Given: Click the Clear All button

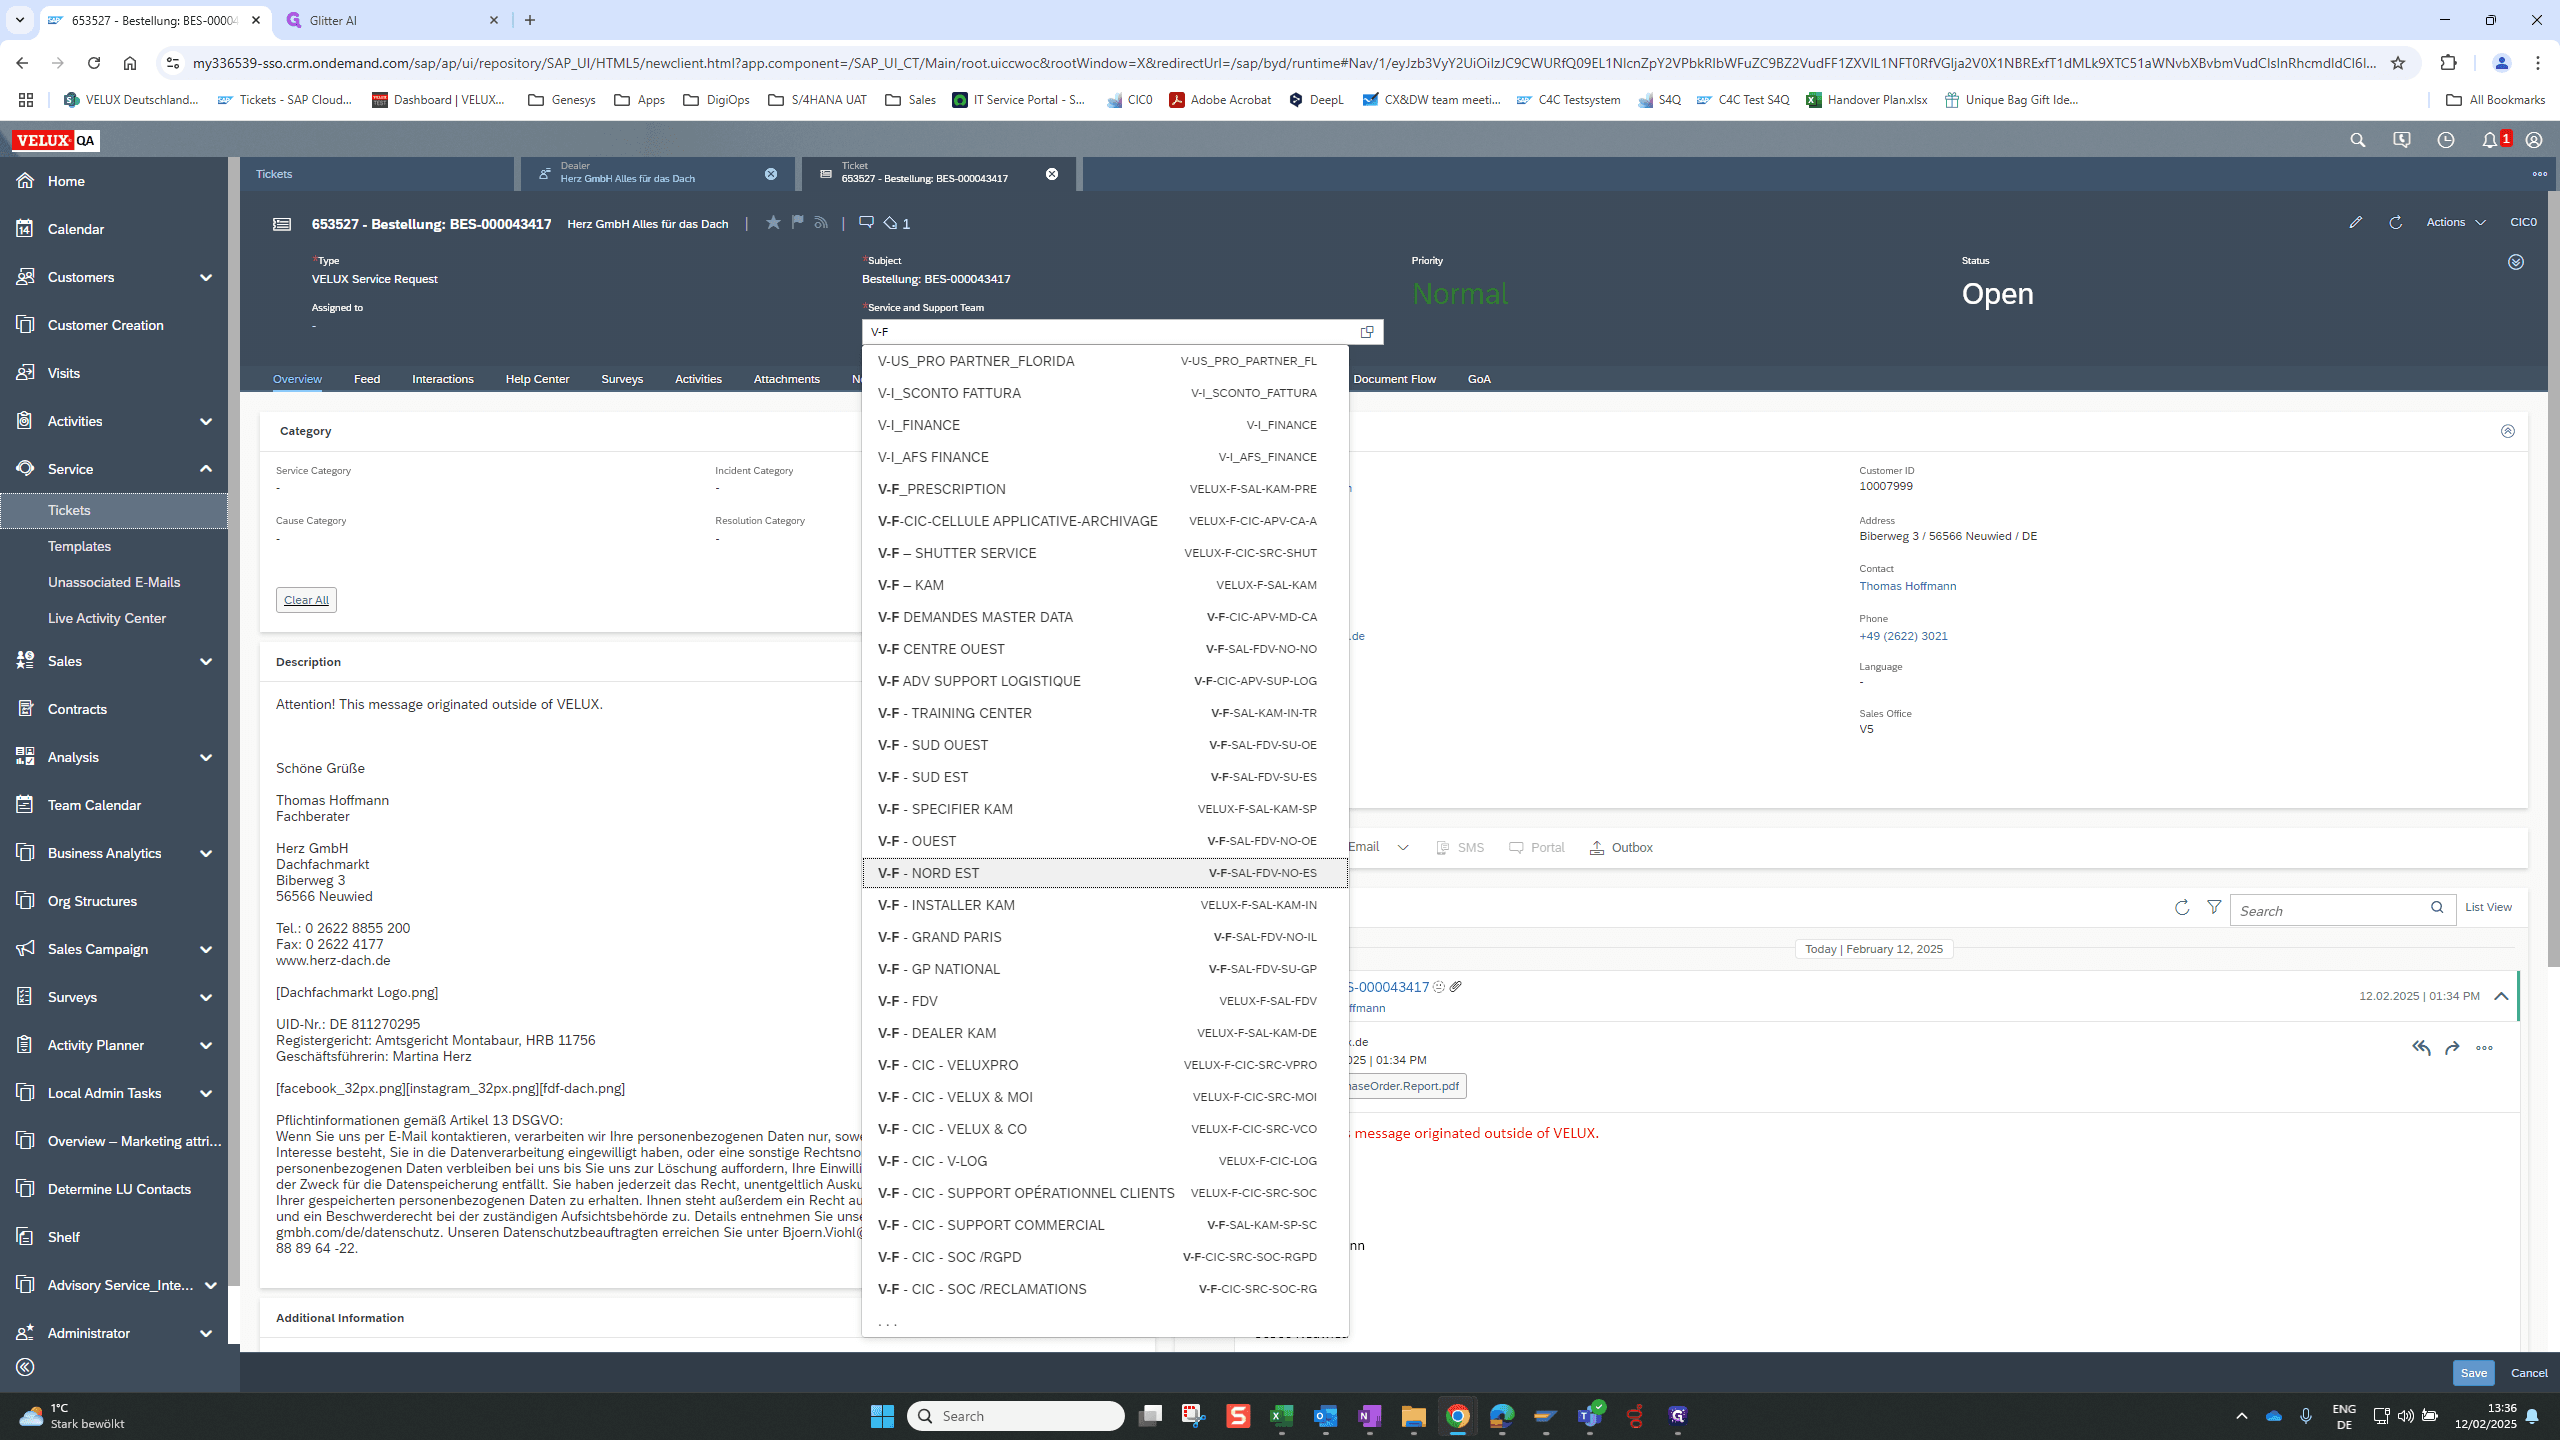Looking at the screenshot, I should click(306, 600).
